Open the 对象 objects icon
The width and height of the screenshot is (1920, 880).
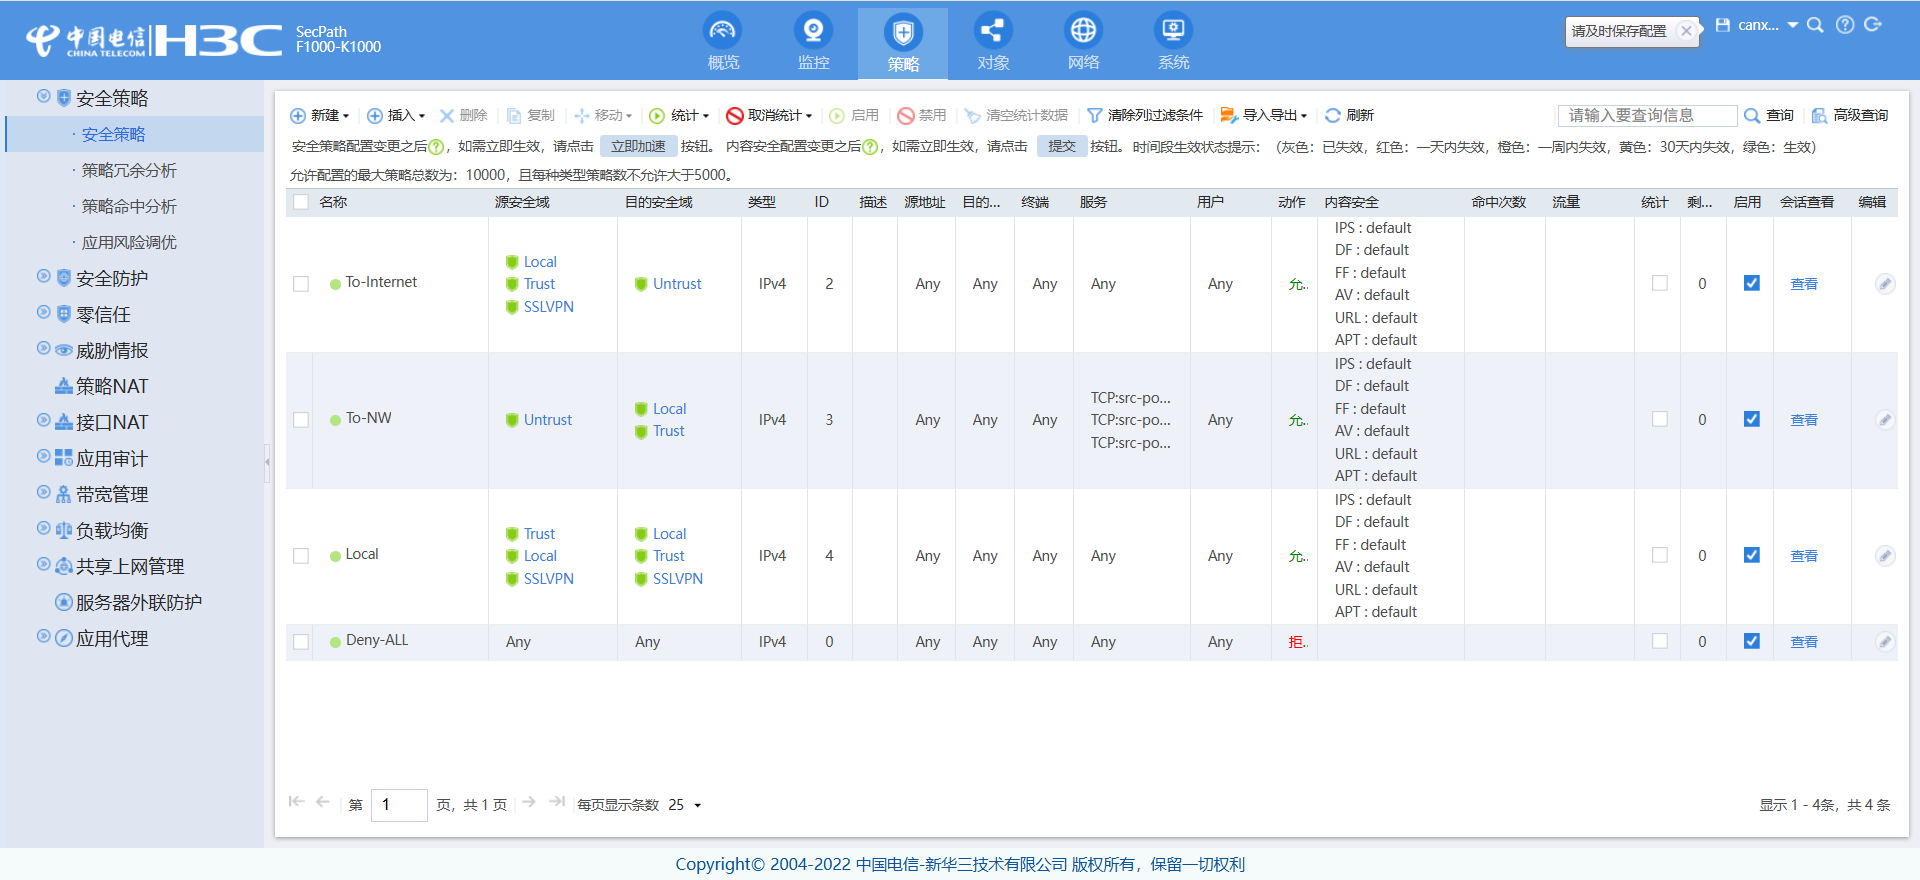[x=993, y=31]
